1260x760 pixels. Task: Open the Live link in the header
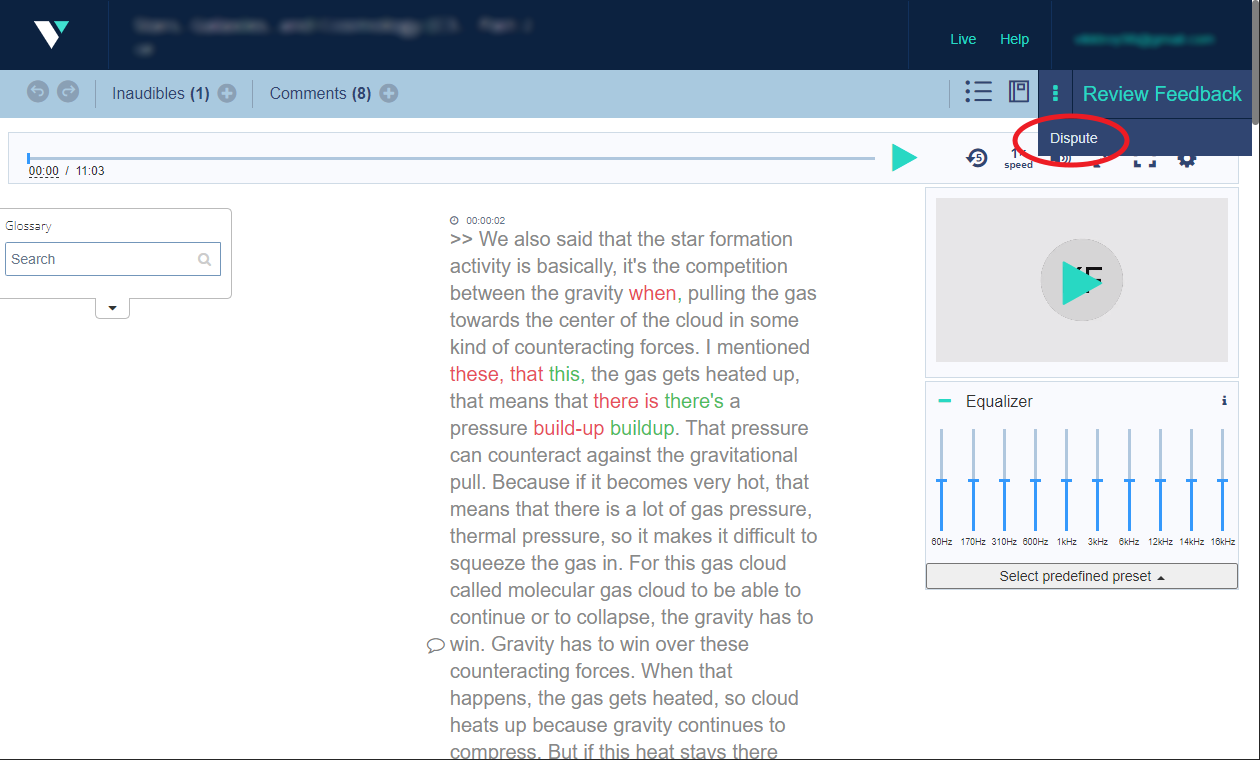click(963, 39)
